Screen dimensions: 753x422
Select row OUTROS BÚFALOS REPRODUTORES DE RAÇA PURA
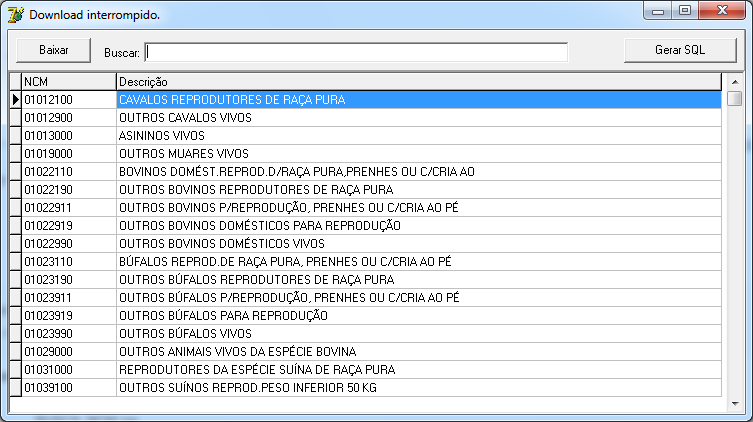tap(419, 280)
